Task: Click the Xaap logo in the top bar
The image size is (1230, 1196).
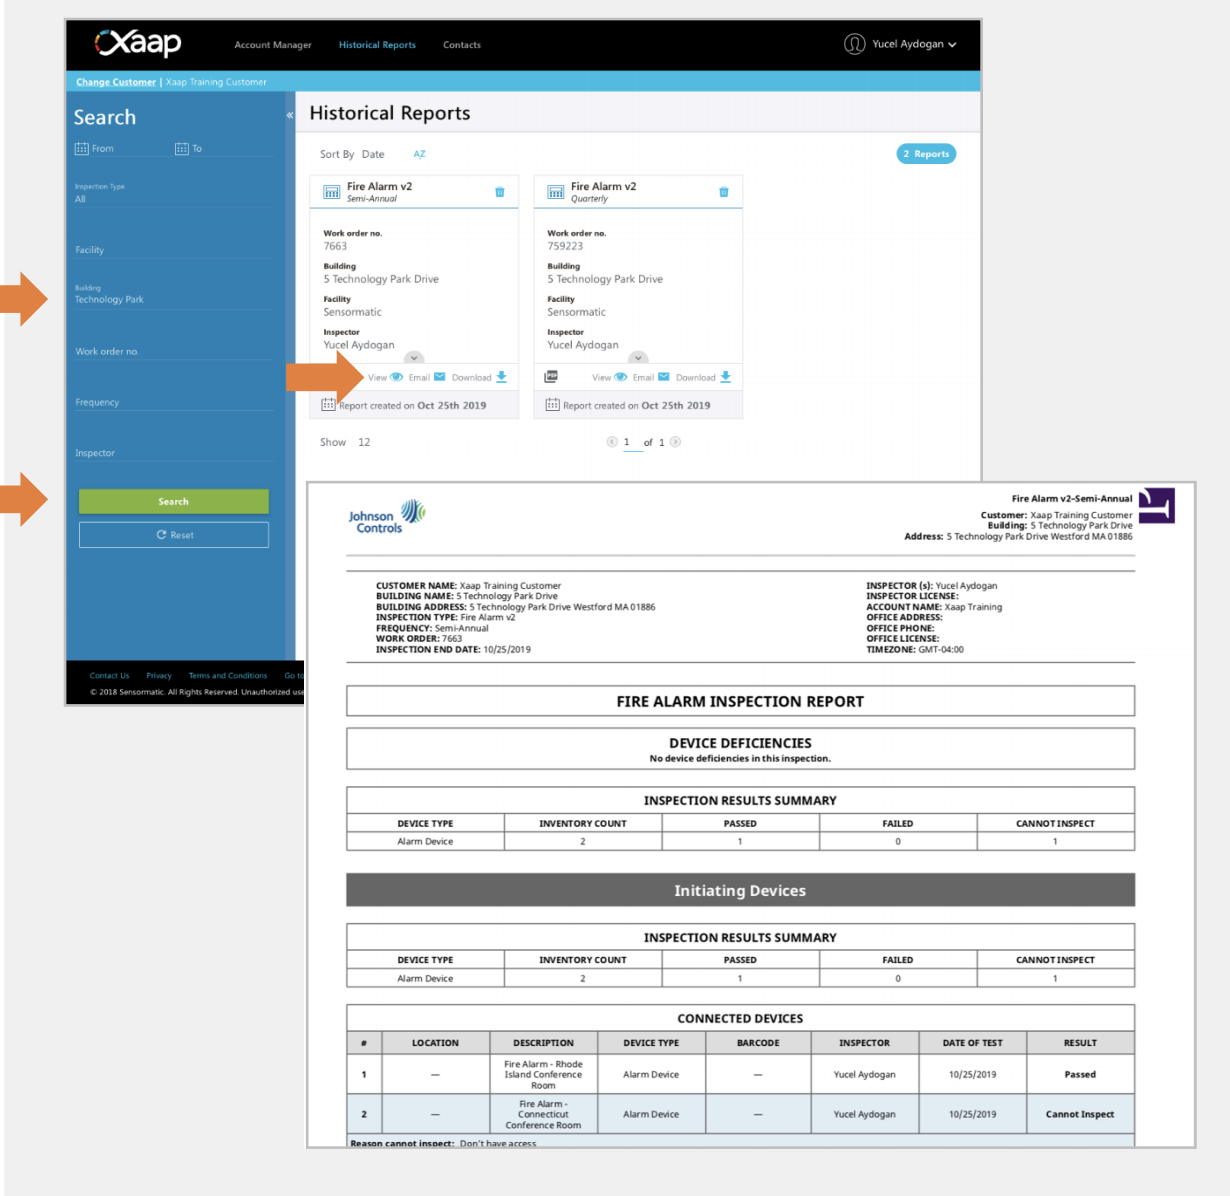Action: pos(138,44)
